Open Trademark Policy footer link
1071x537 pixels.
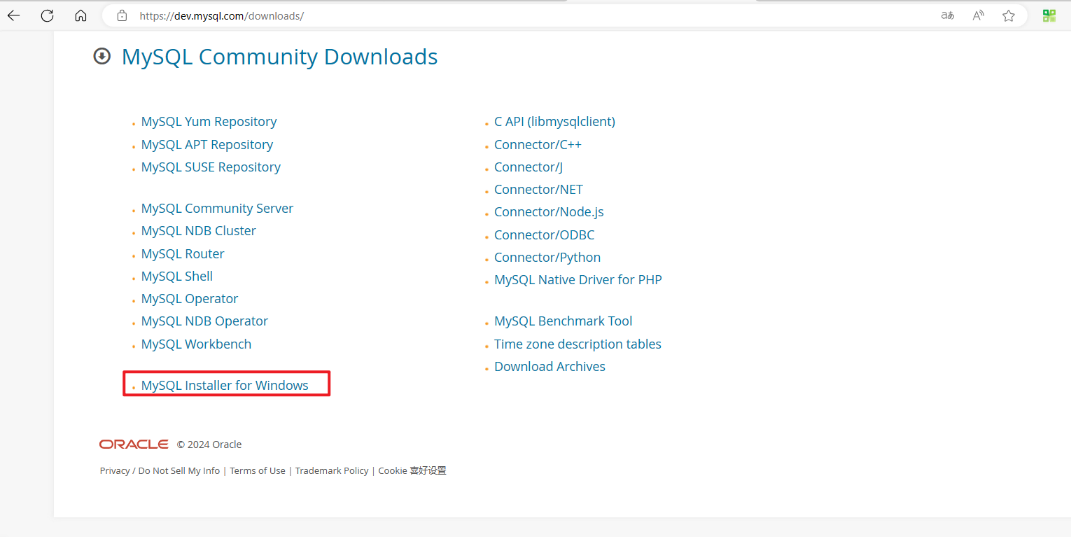(x=332, y=471)
